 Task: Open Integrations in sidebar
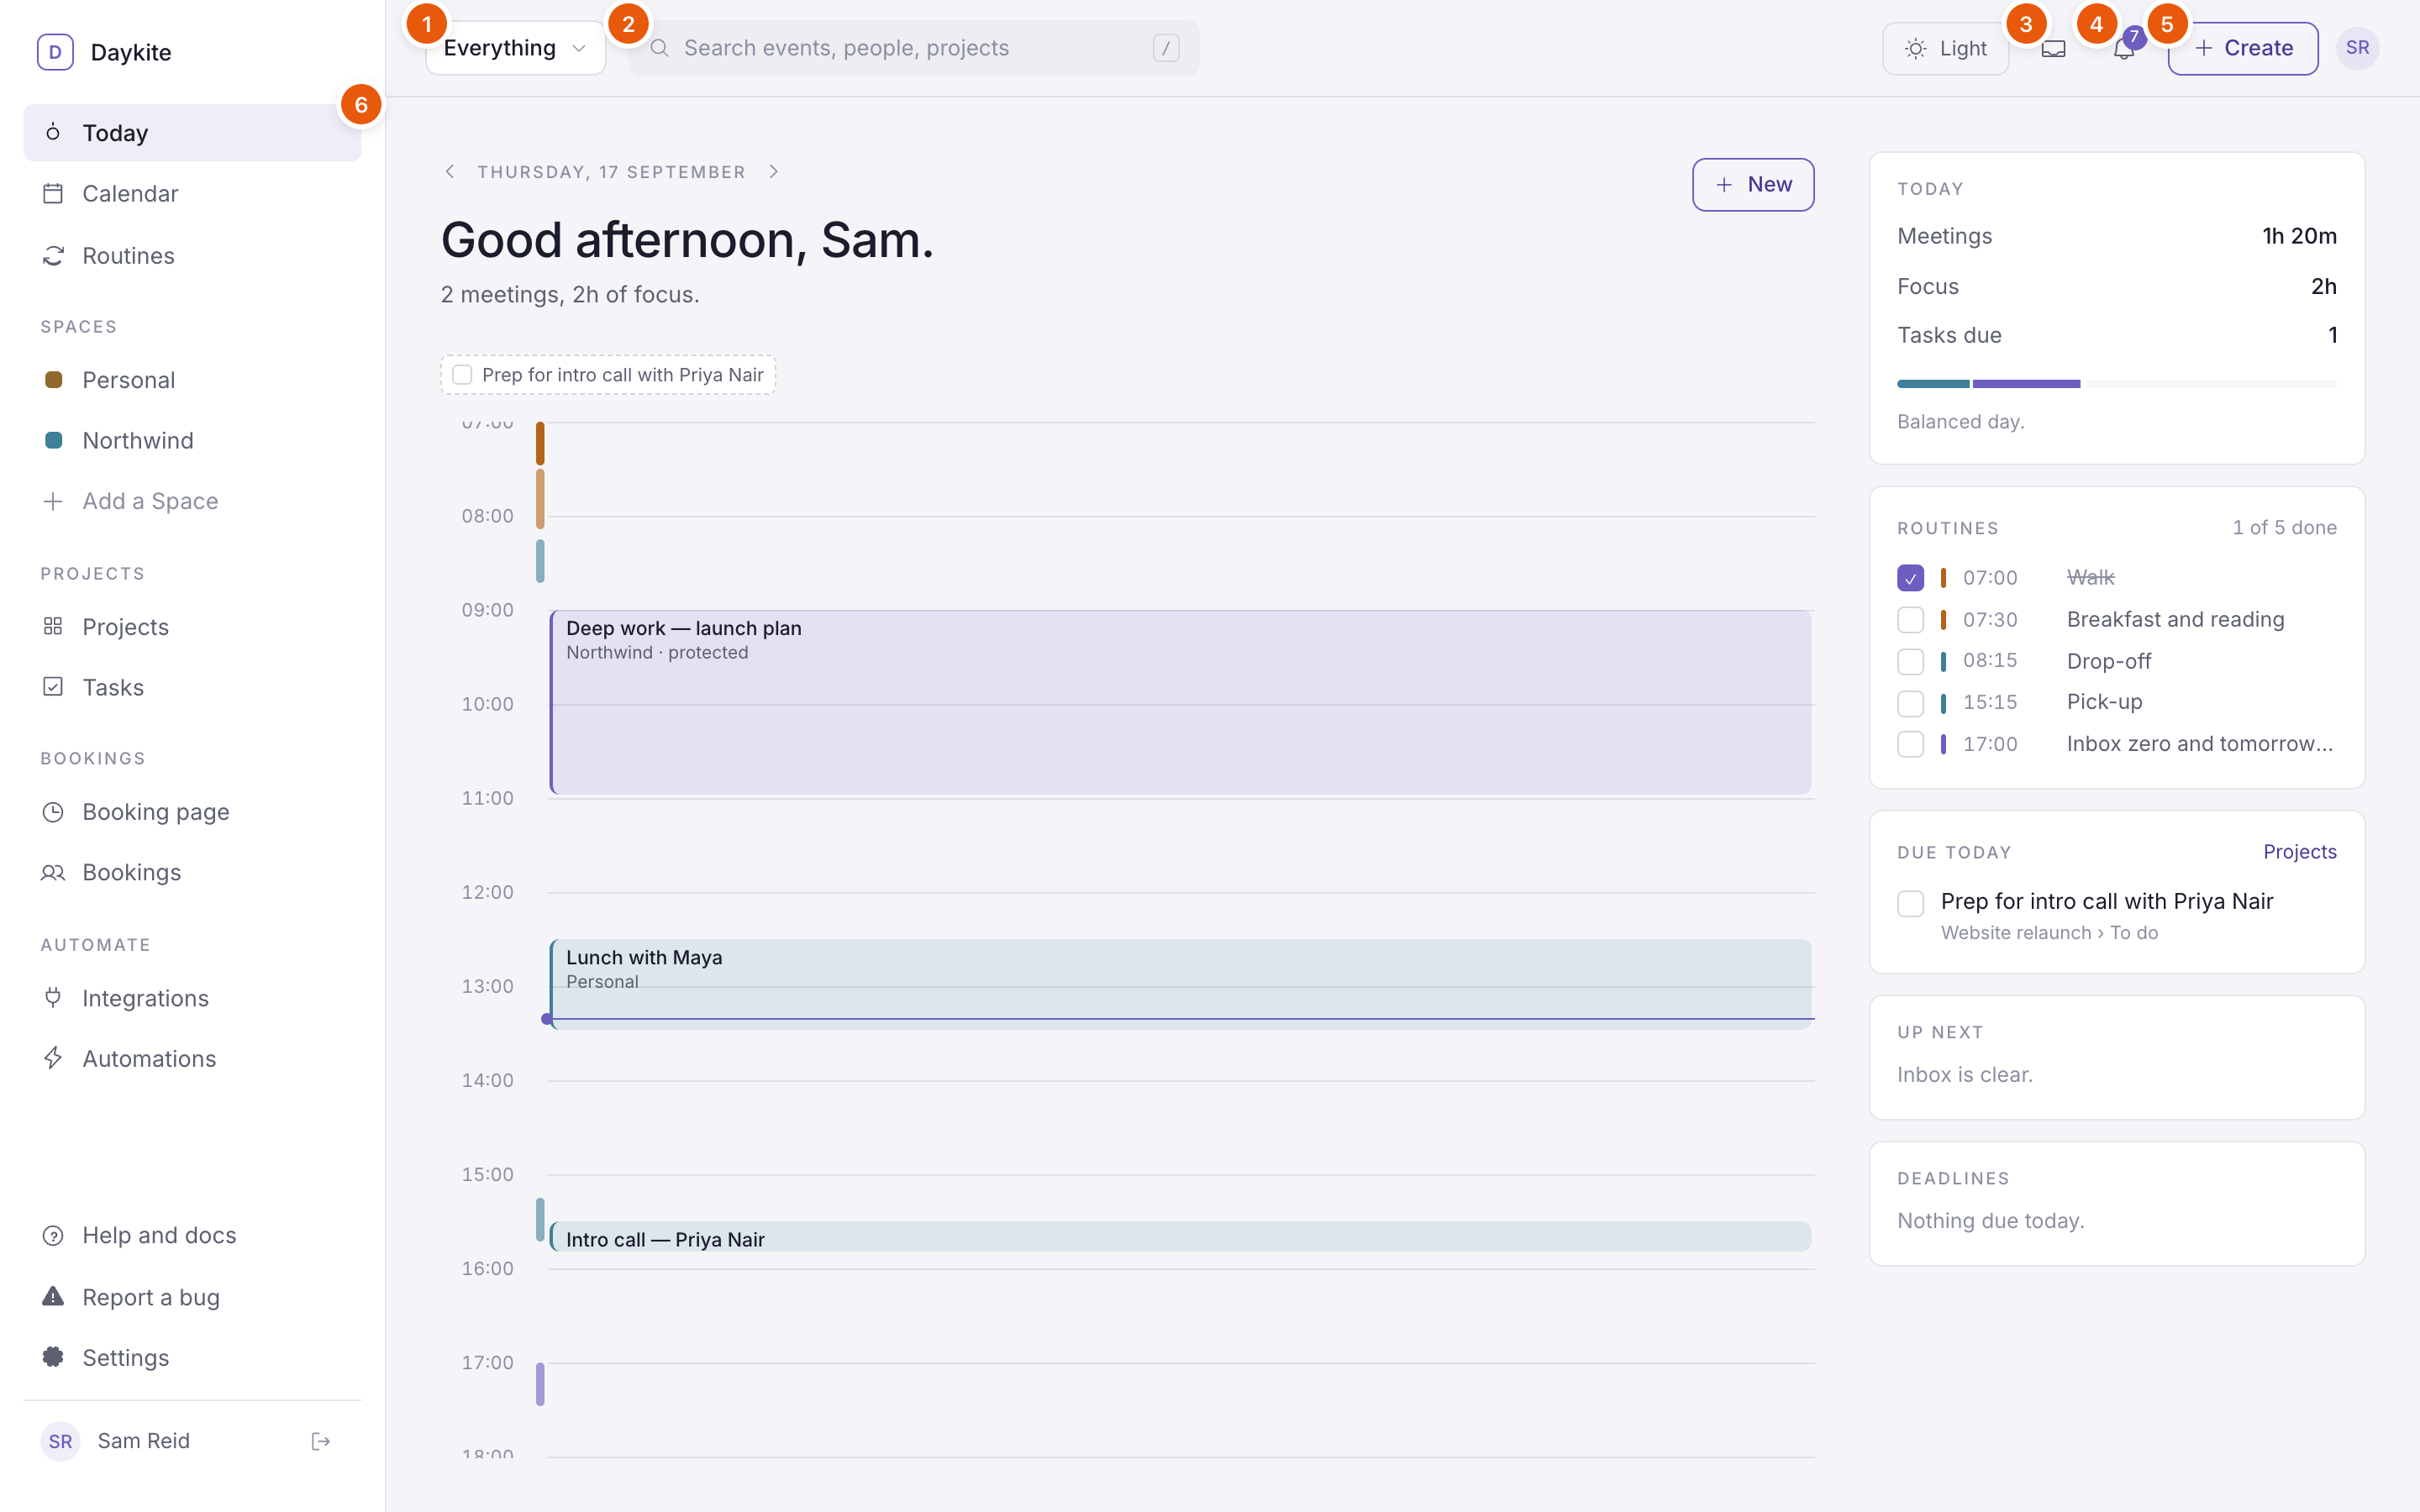coord(192,998)
